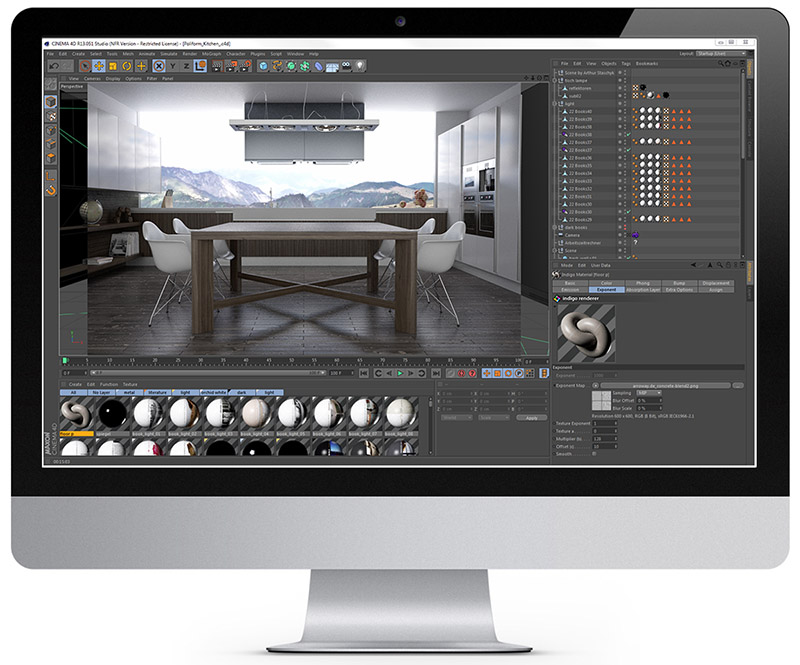Switch to Color material tab
Viewport: 800px width, 665px height.
tap(607, 283)
